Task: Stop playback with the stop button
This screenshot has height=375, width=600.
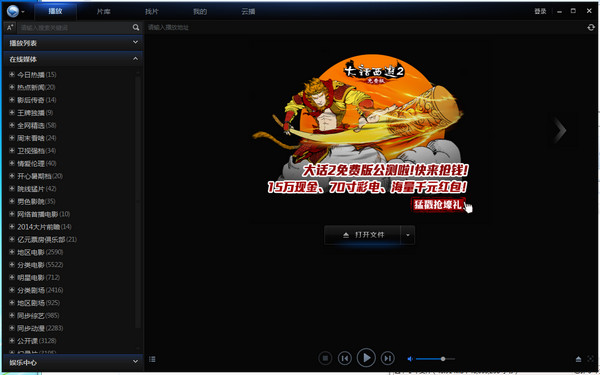Action: point(325,358)
